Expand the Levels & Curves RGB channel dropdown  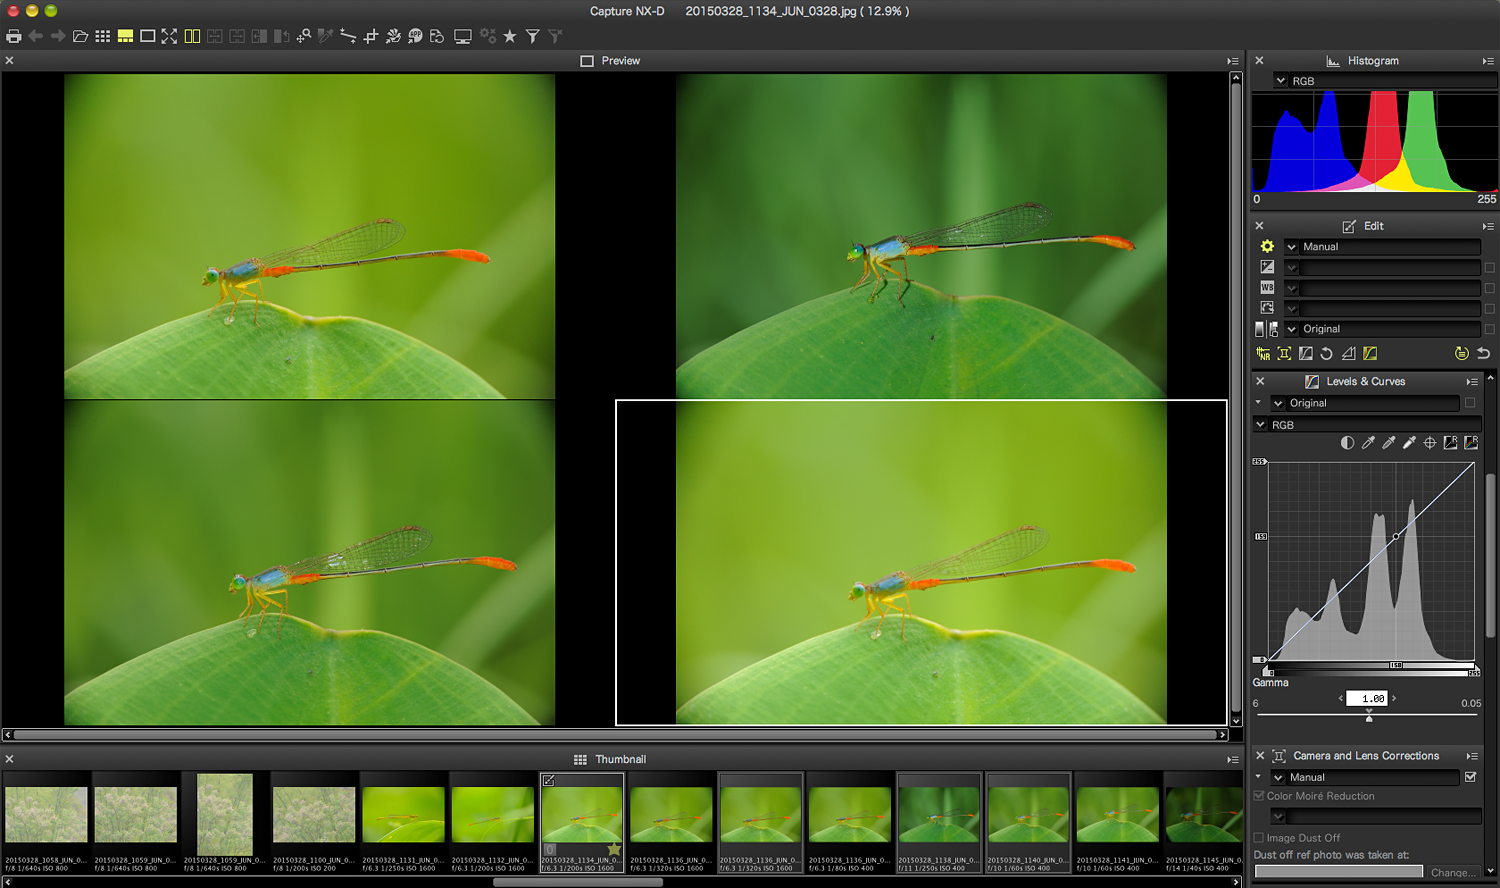pos(1261,425)
